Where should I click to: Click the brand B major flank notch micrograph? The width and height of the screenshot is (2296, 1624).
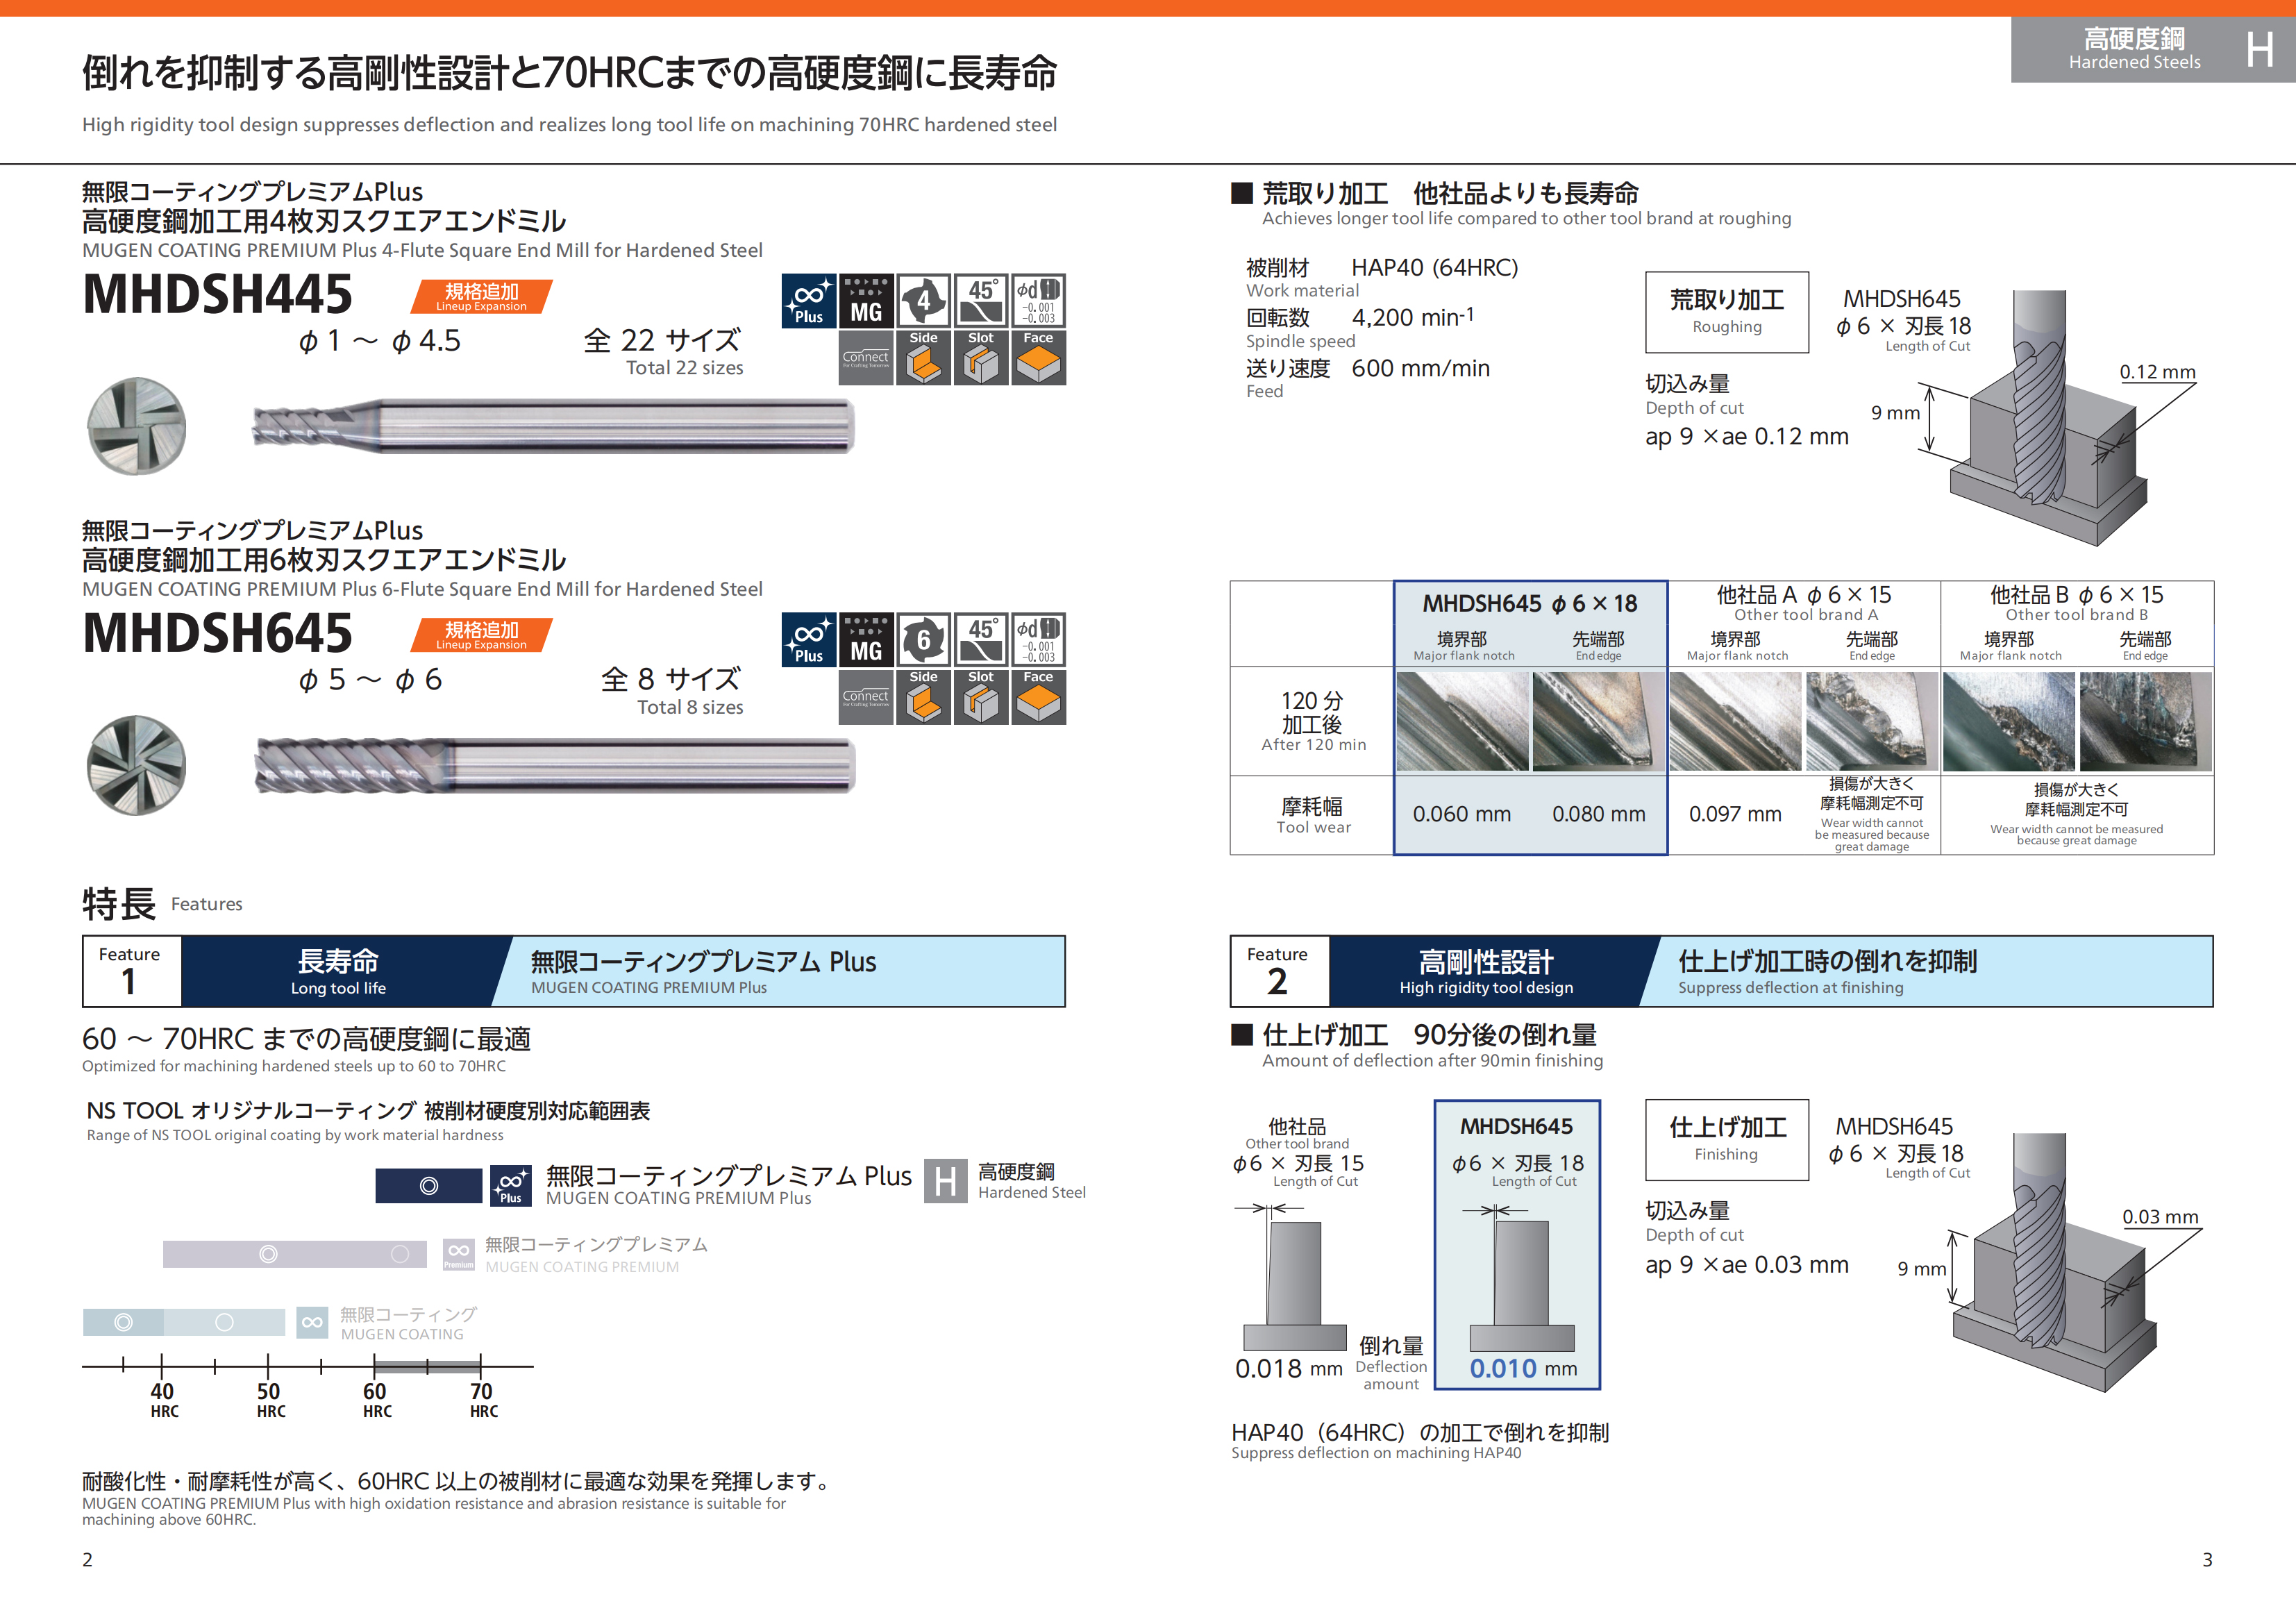click(2009, 721)
